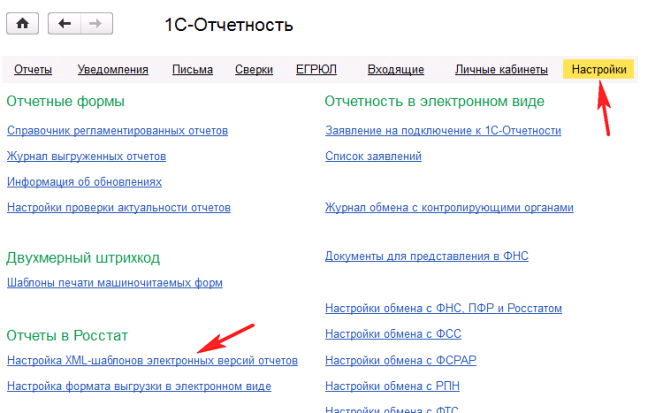Select the highlighted Настройки tab
The height and width of the screenshot is (413, 645).
[599, 70]
